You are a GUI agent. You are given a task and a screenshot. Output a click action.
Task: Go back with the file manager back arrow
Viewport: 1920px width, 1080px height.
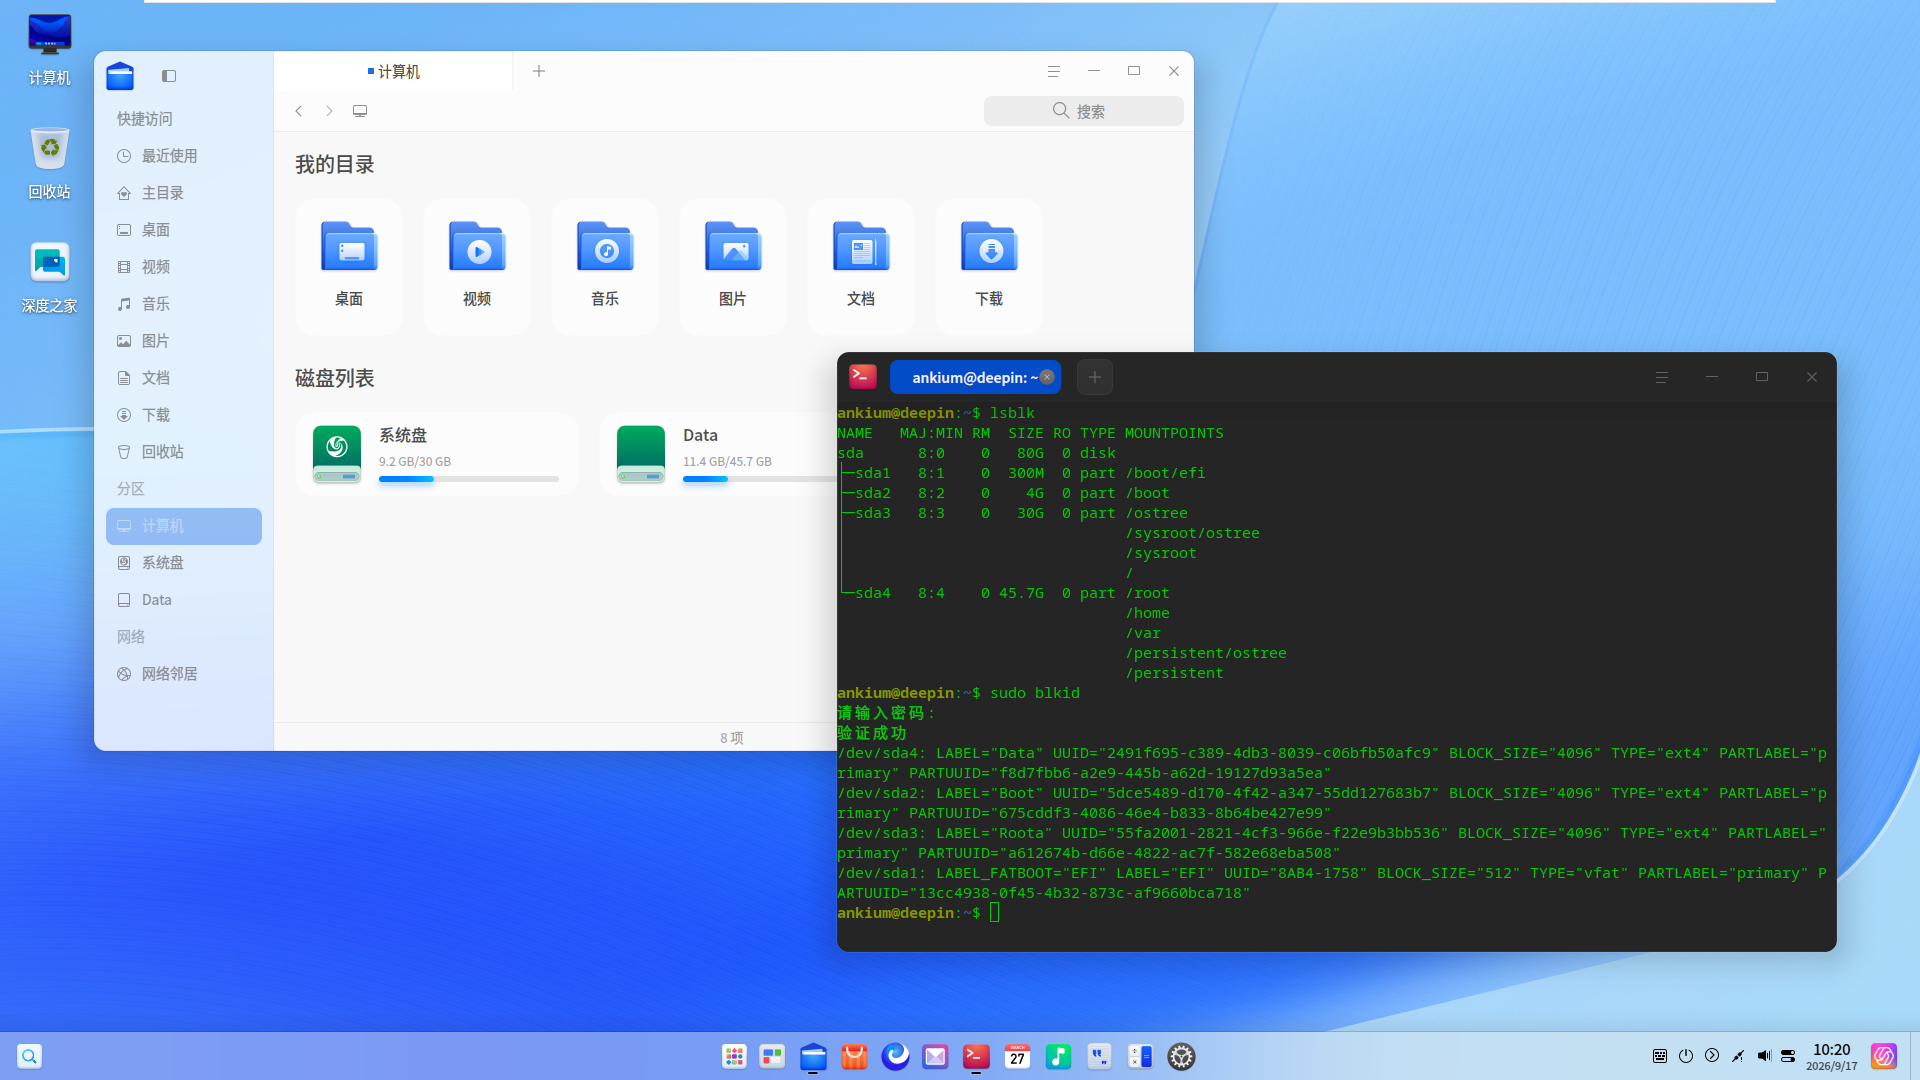299,111
